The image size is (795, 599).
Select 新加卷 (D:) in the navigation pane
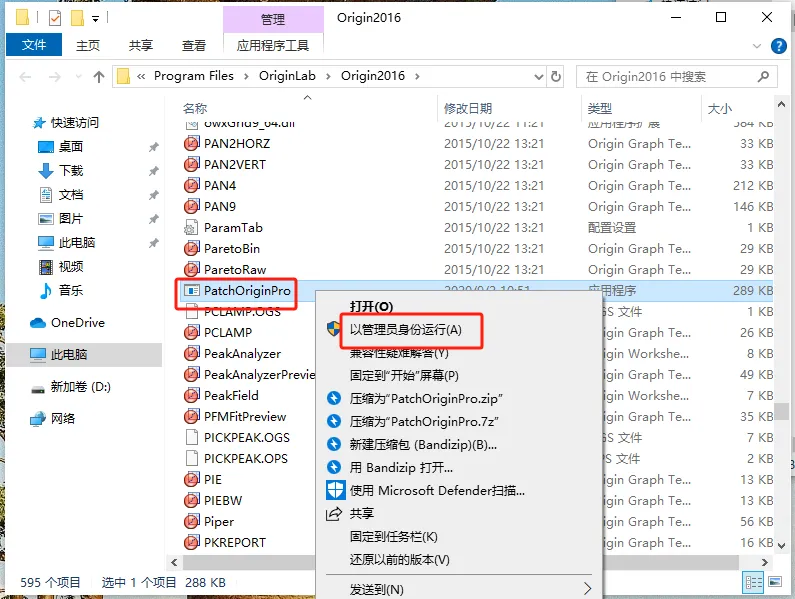(x=80, y=387)
